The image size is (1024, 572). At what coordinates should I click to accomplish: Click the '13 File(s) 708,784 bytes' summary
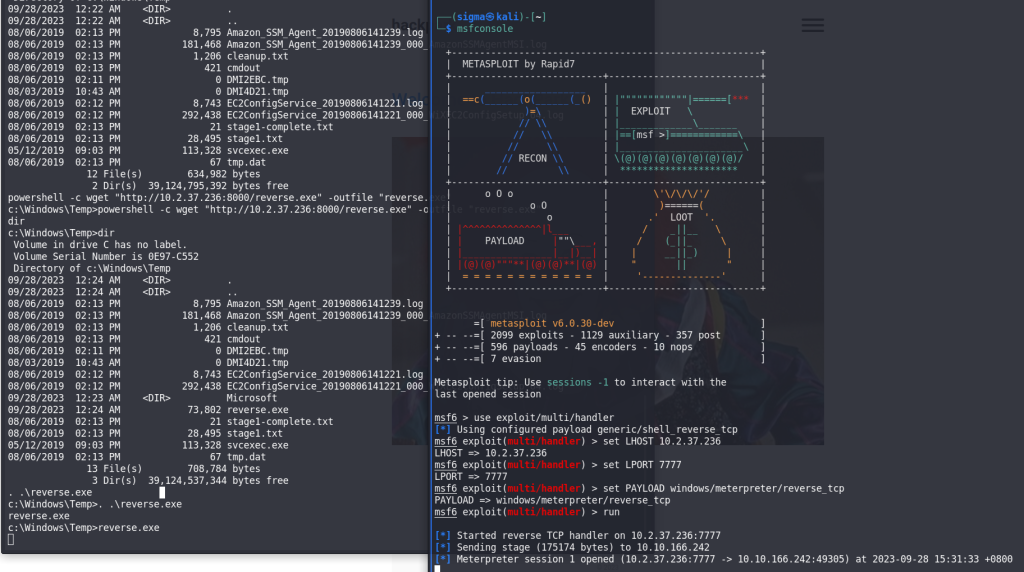(x=173, y=468)
